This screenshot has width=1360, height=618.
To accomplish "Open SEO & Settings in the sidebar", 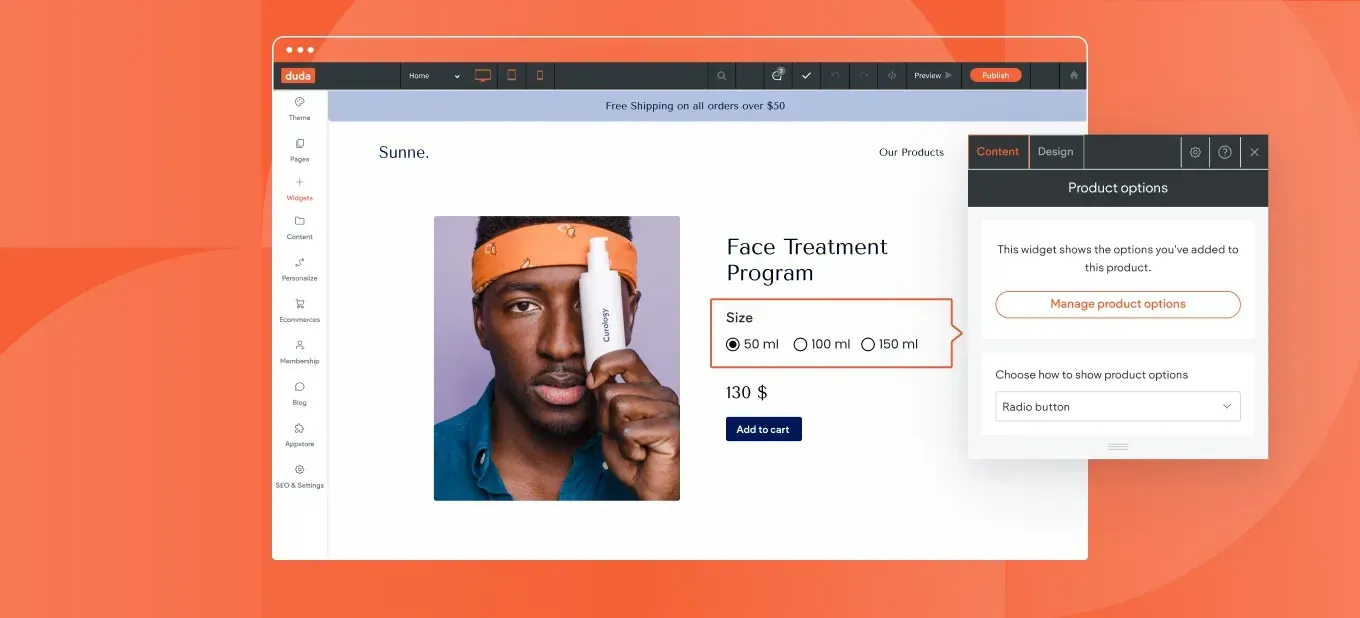I will coord(300,476).
